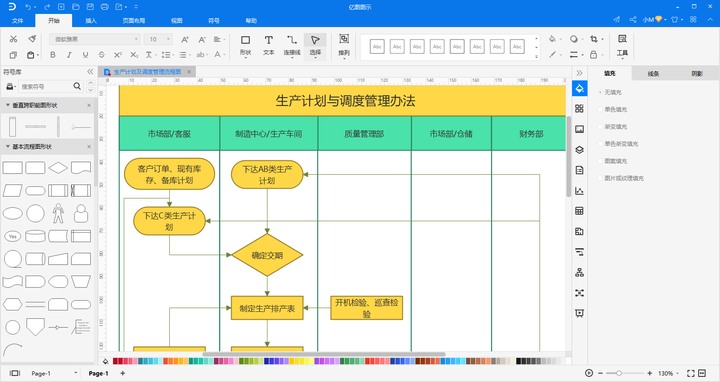Collapse the right panel with double chevron
Image resolution: width=720 pixels, height=382 pixels.
[579, 73]
